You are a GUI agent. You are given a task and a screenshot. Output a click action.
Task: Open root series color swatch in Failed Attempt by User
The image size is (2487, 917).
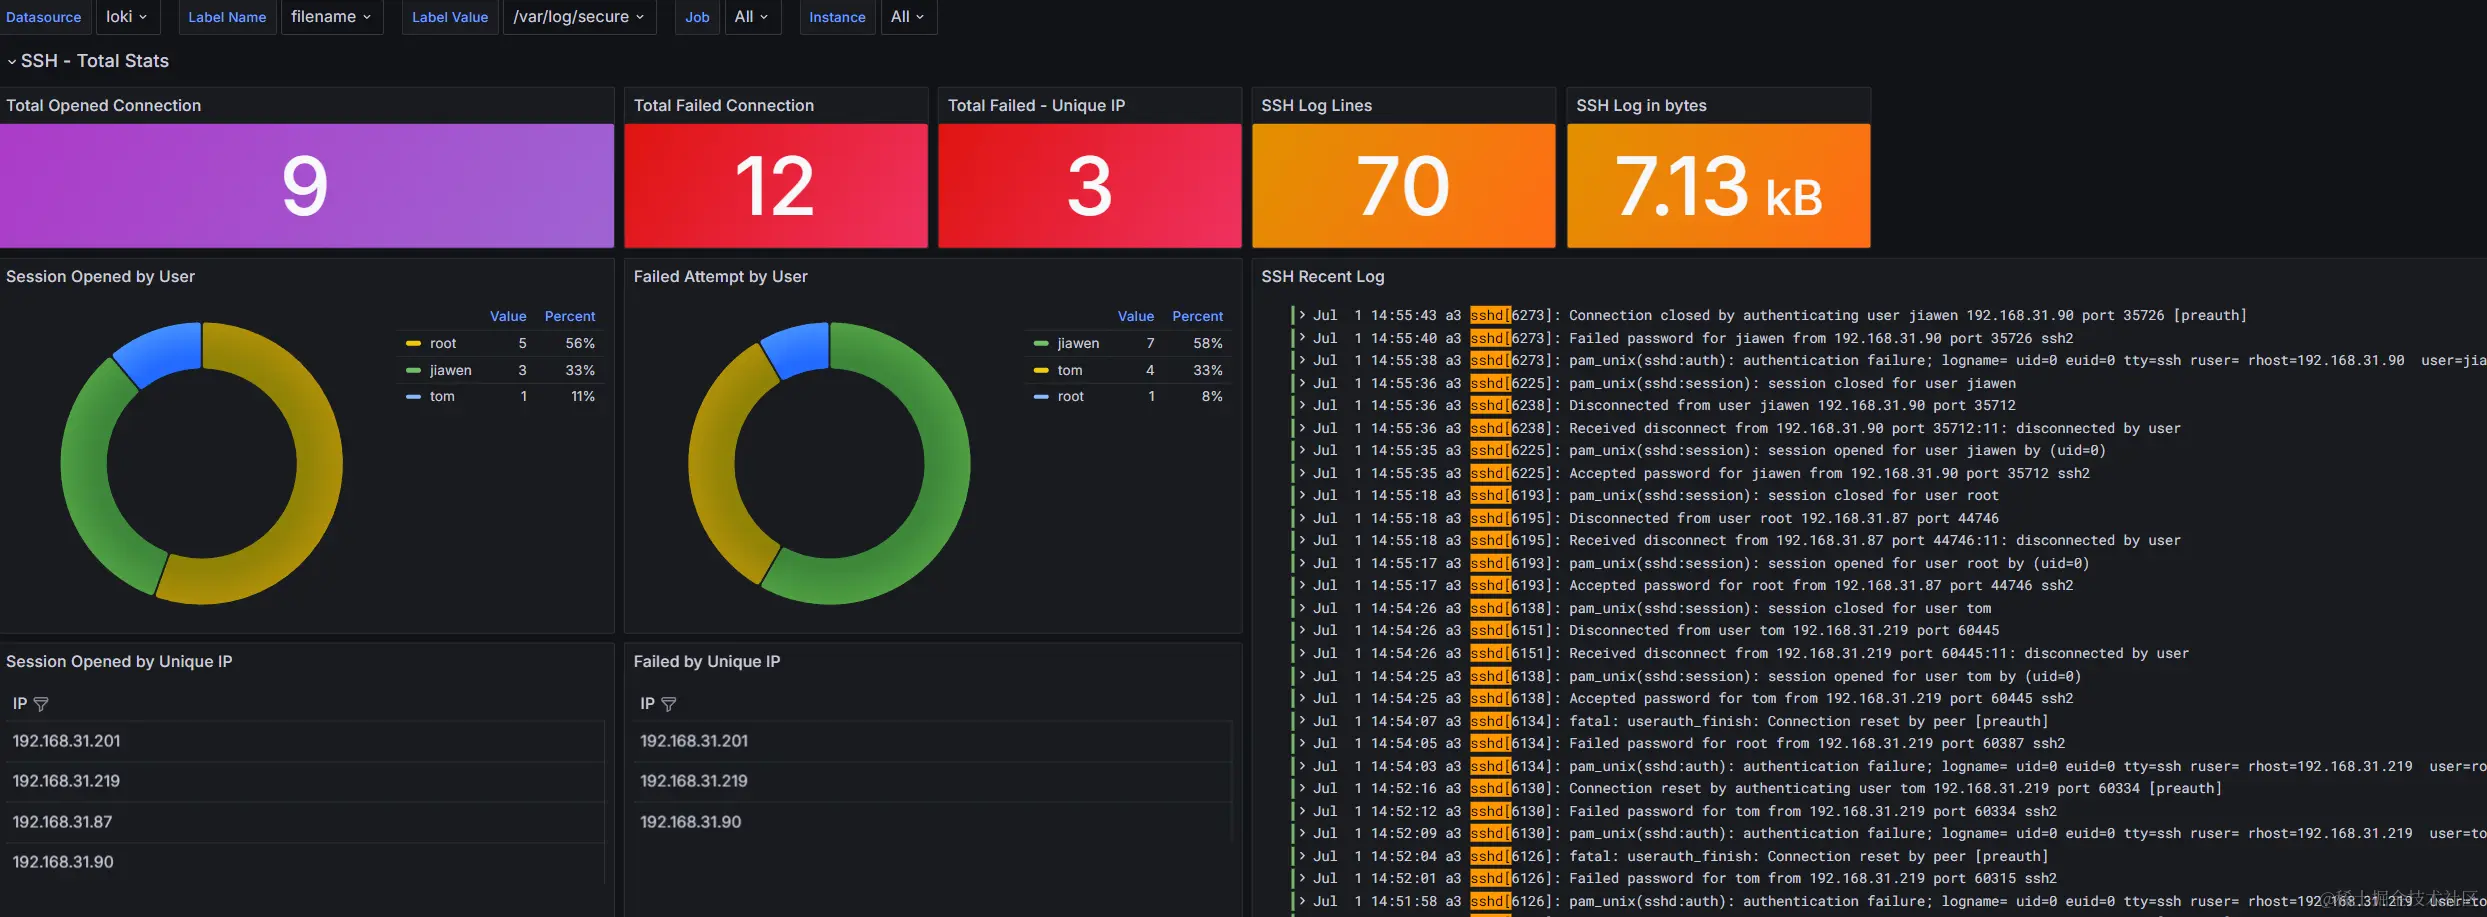(1041, 396)
